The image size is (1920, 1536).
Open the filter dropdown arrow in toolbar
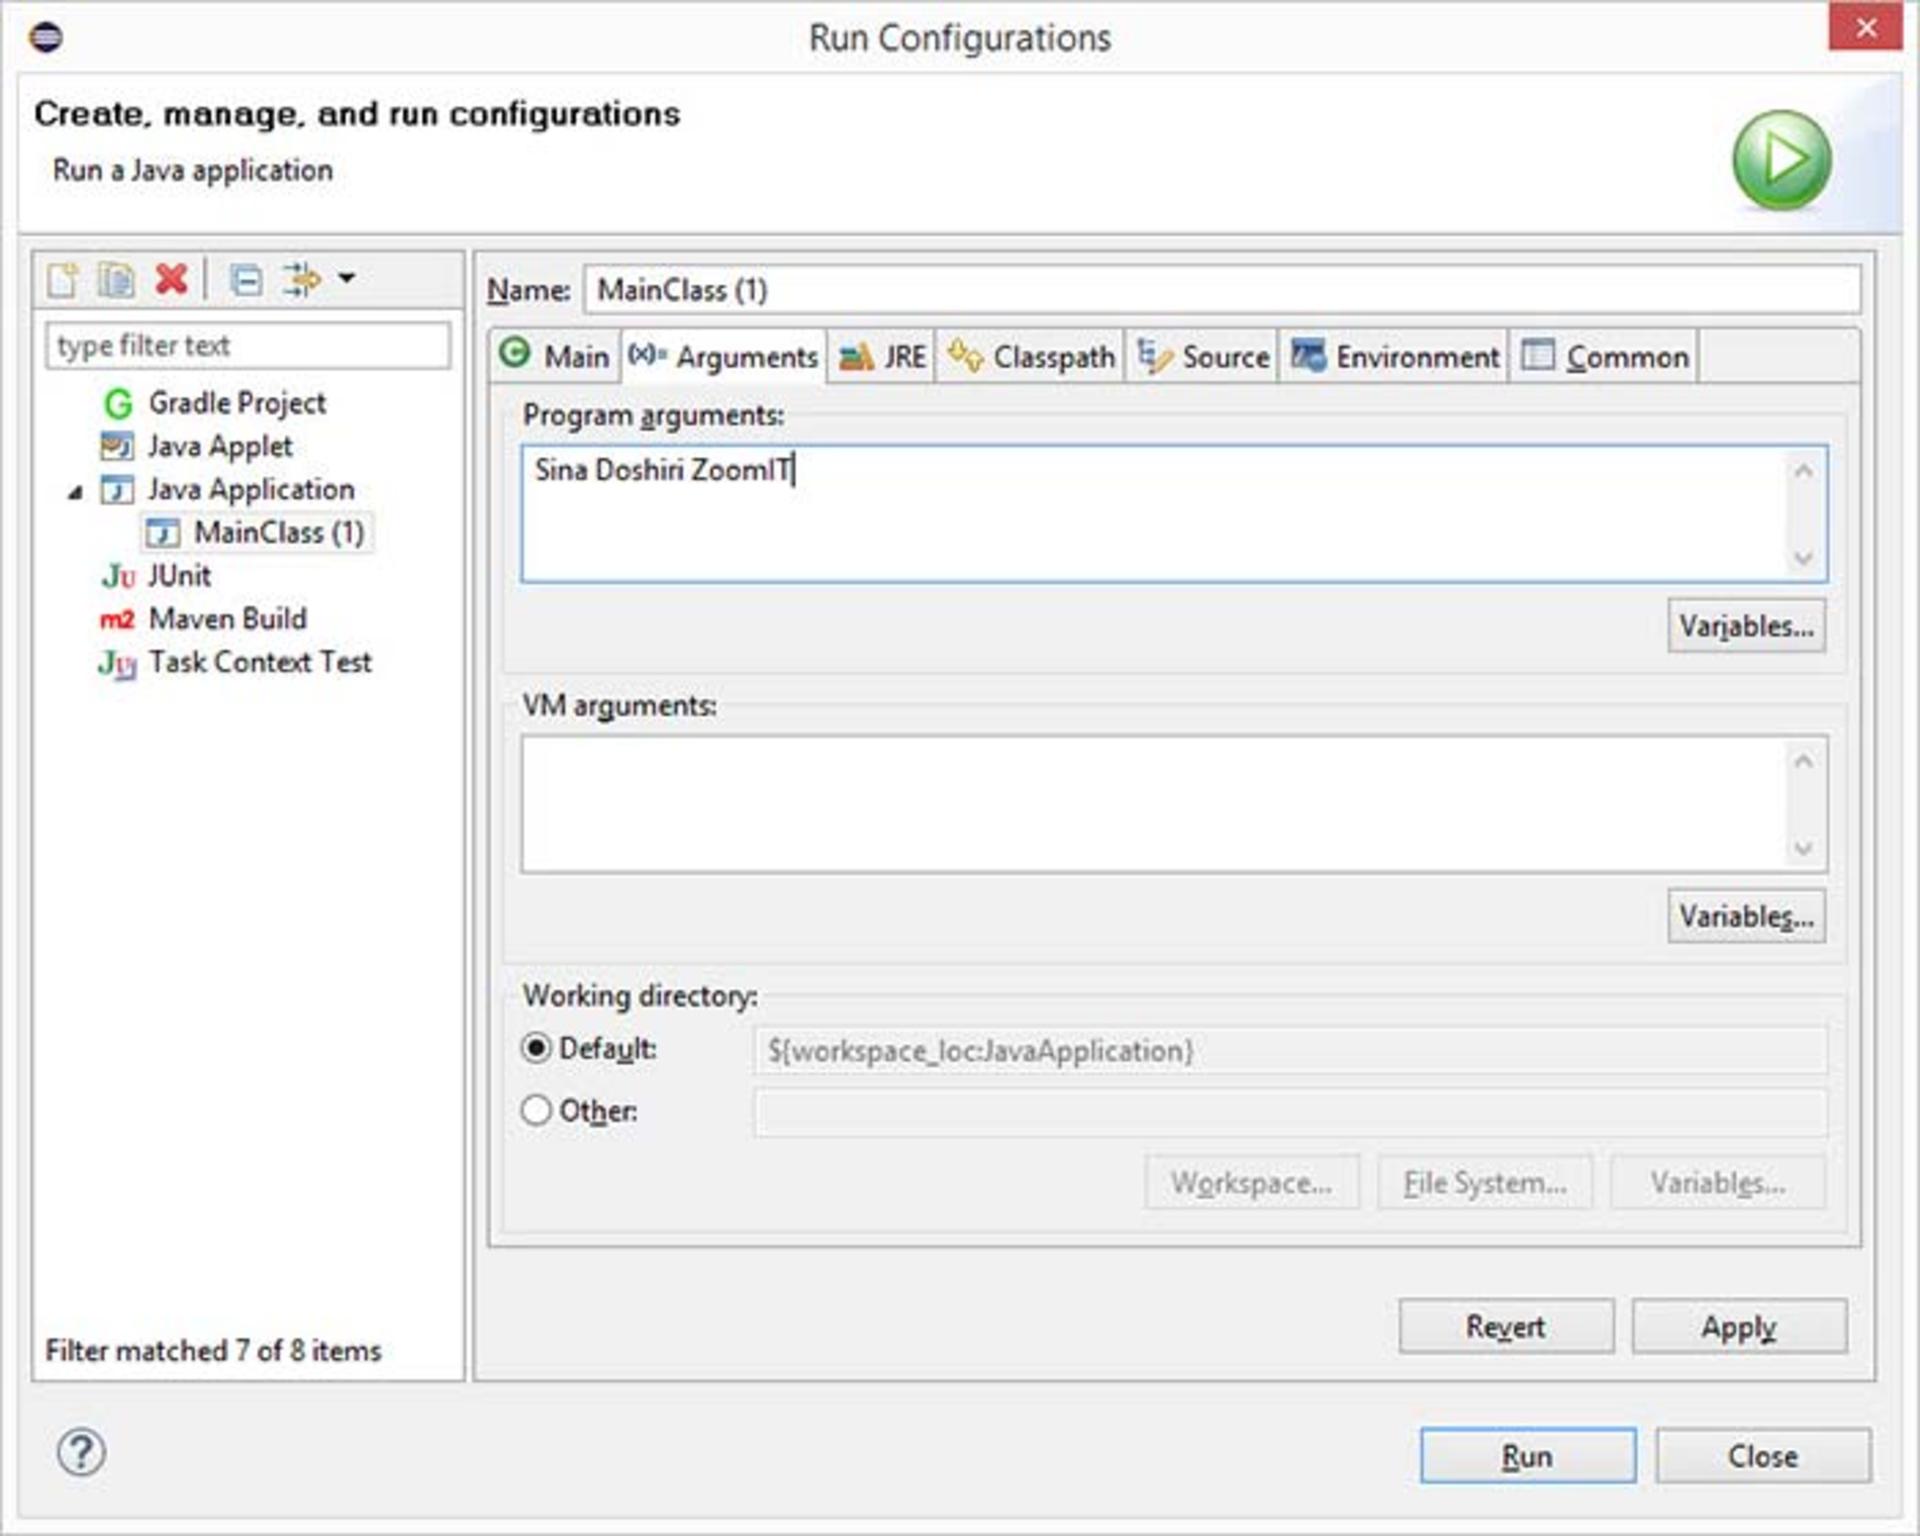point(346,277)
